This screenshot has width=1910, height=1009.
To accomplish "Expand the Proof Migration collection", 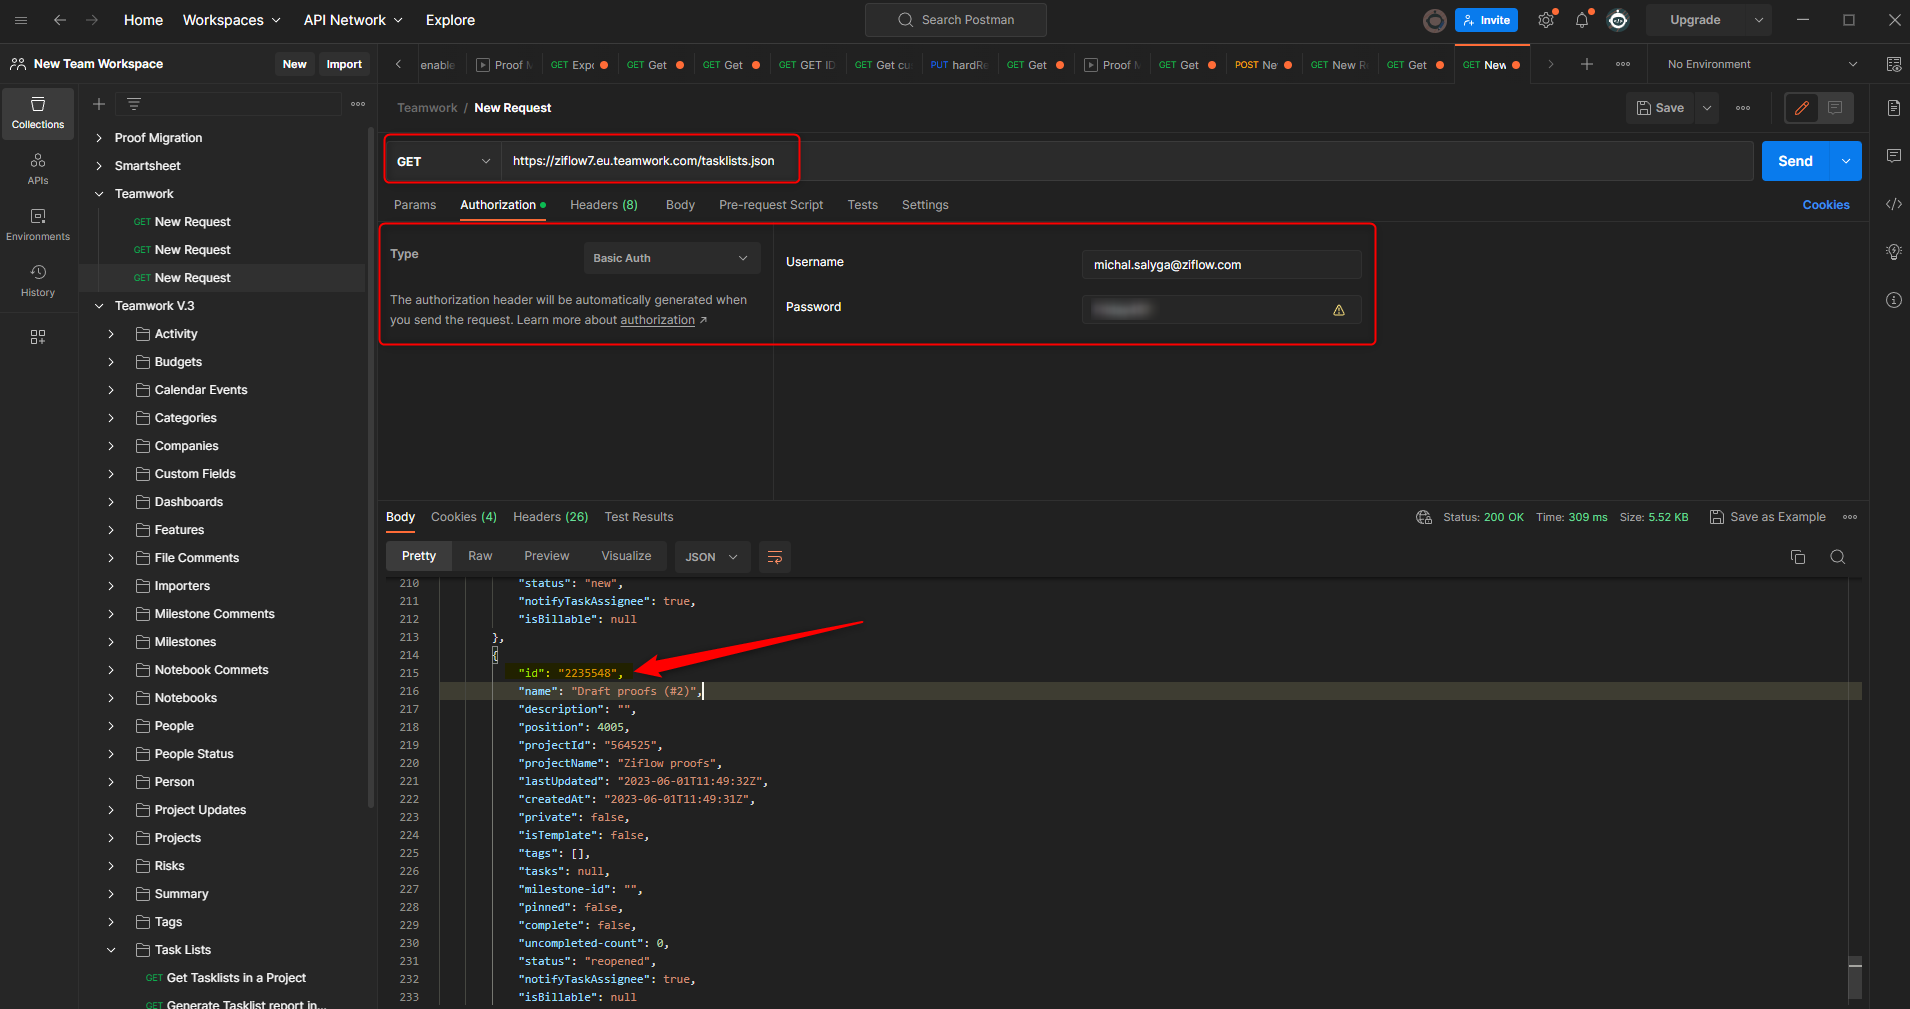I will (x=99, y=138).
